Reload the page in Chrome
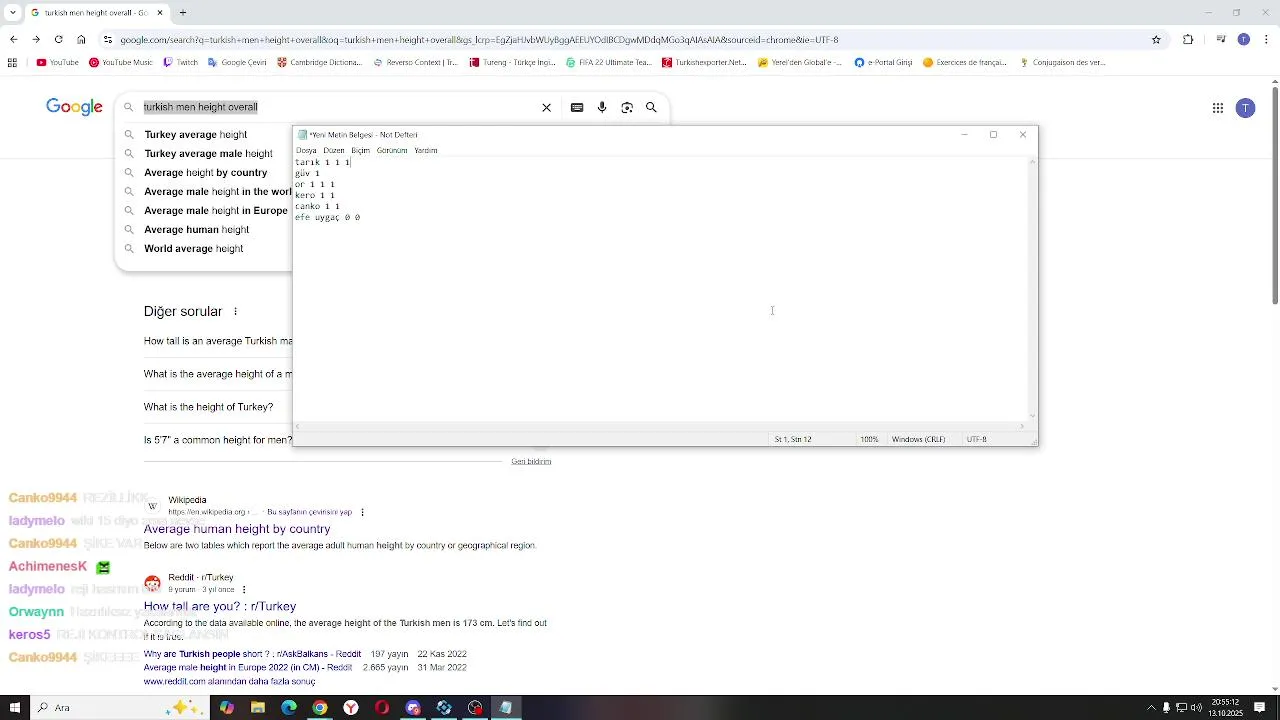1280x720 pixels. 58,40
